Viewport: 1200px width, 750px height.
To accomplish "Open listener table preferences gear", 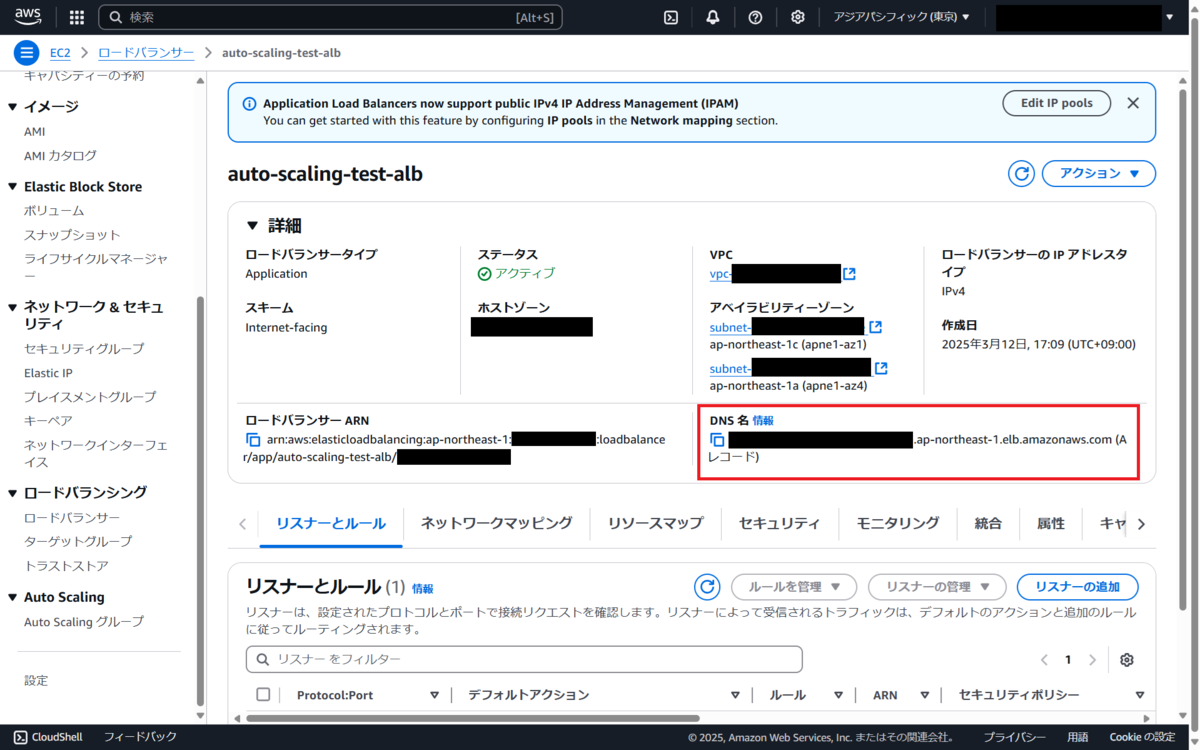I will (x=1127, y=660).
